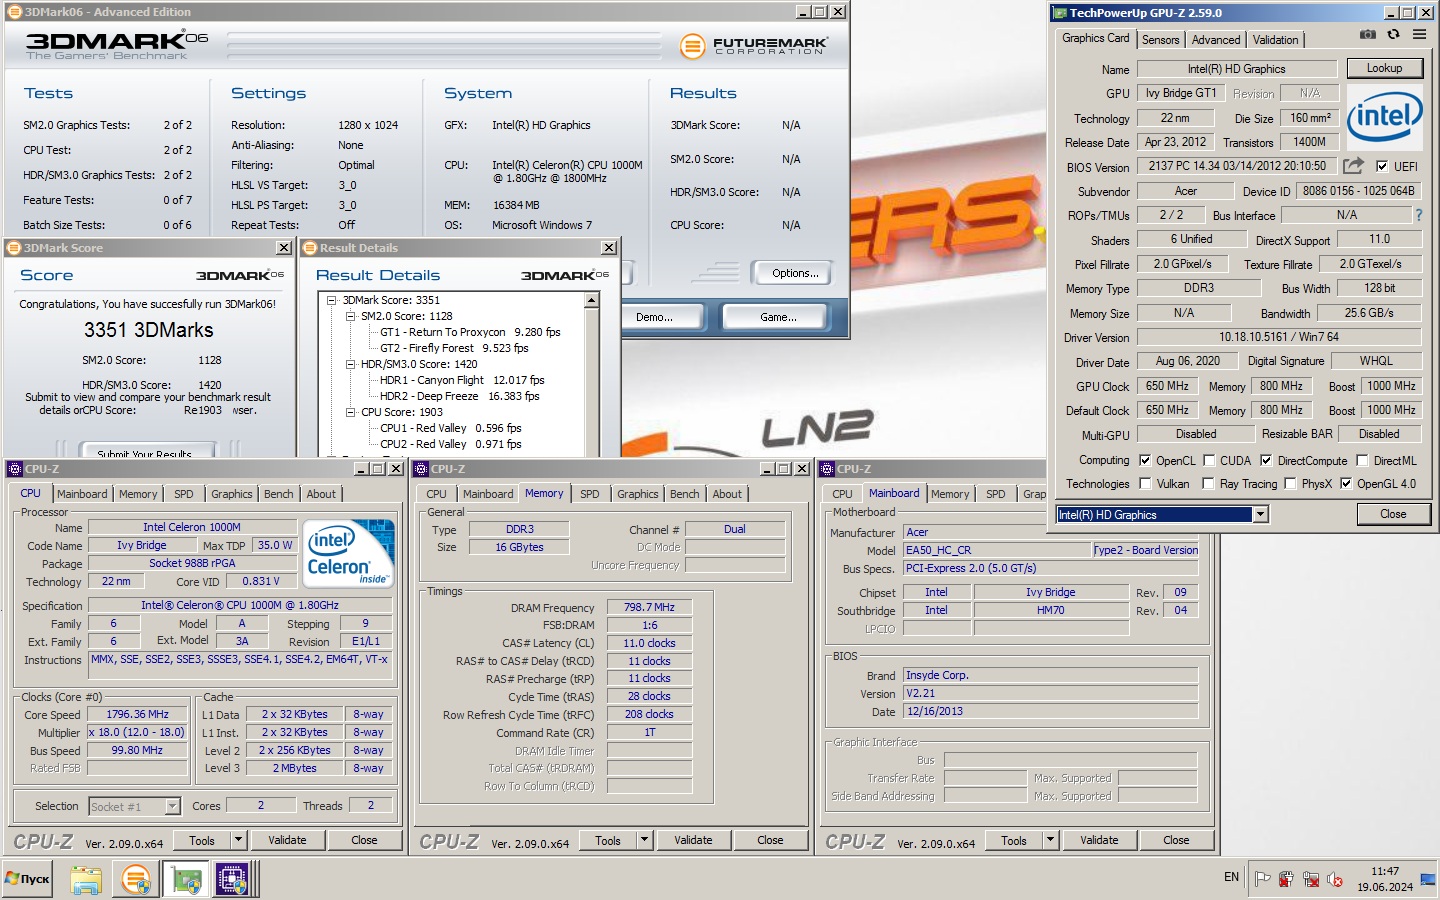The height and width of the screenshot is (900, 1440).
Task: Click the GPU-Z refresh arrows icon
Action: click(x=1393, y=35)
